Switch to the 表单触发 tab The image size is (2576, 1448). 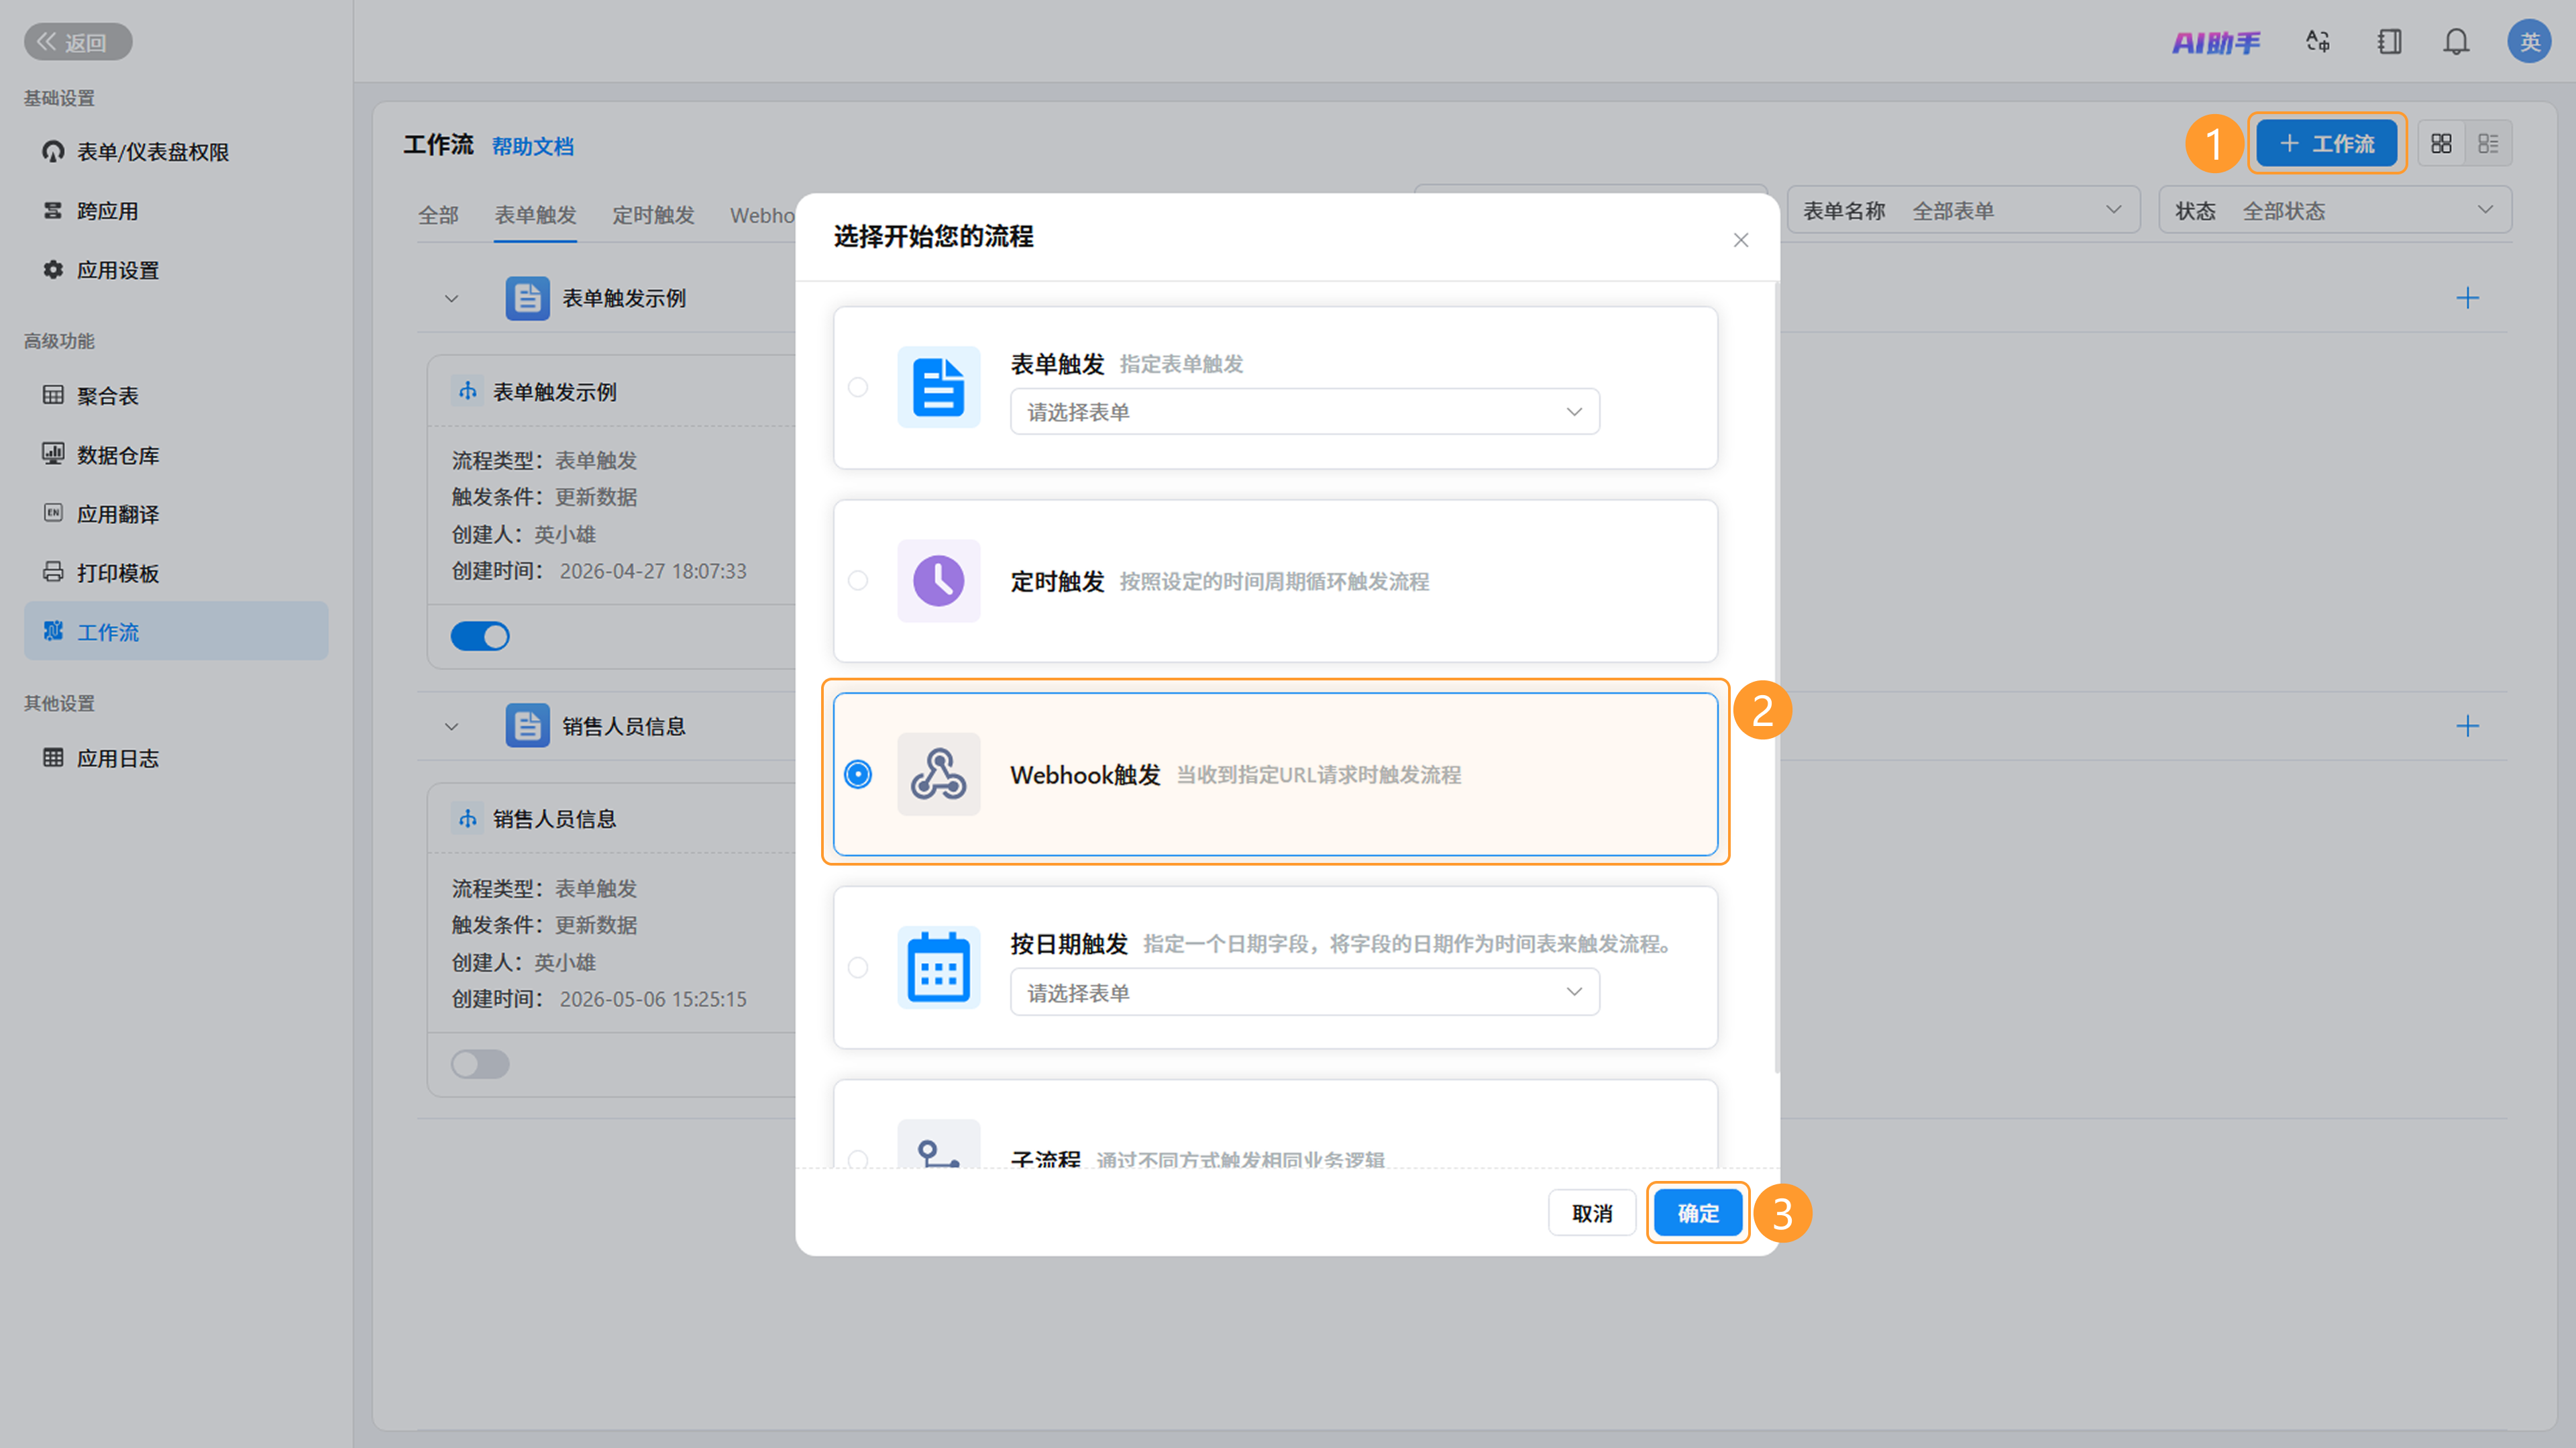[535, 215]
